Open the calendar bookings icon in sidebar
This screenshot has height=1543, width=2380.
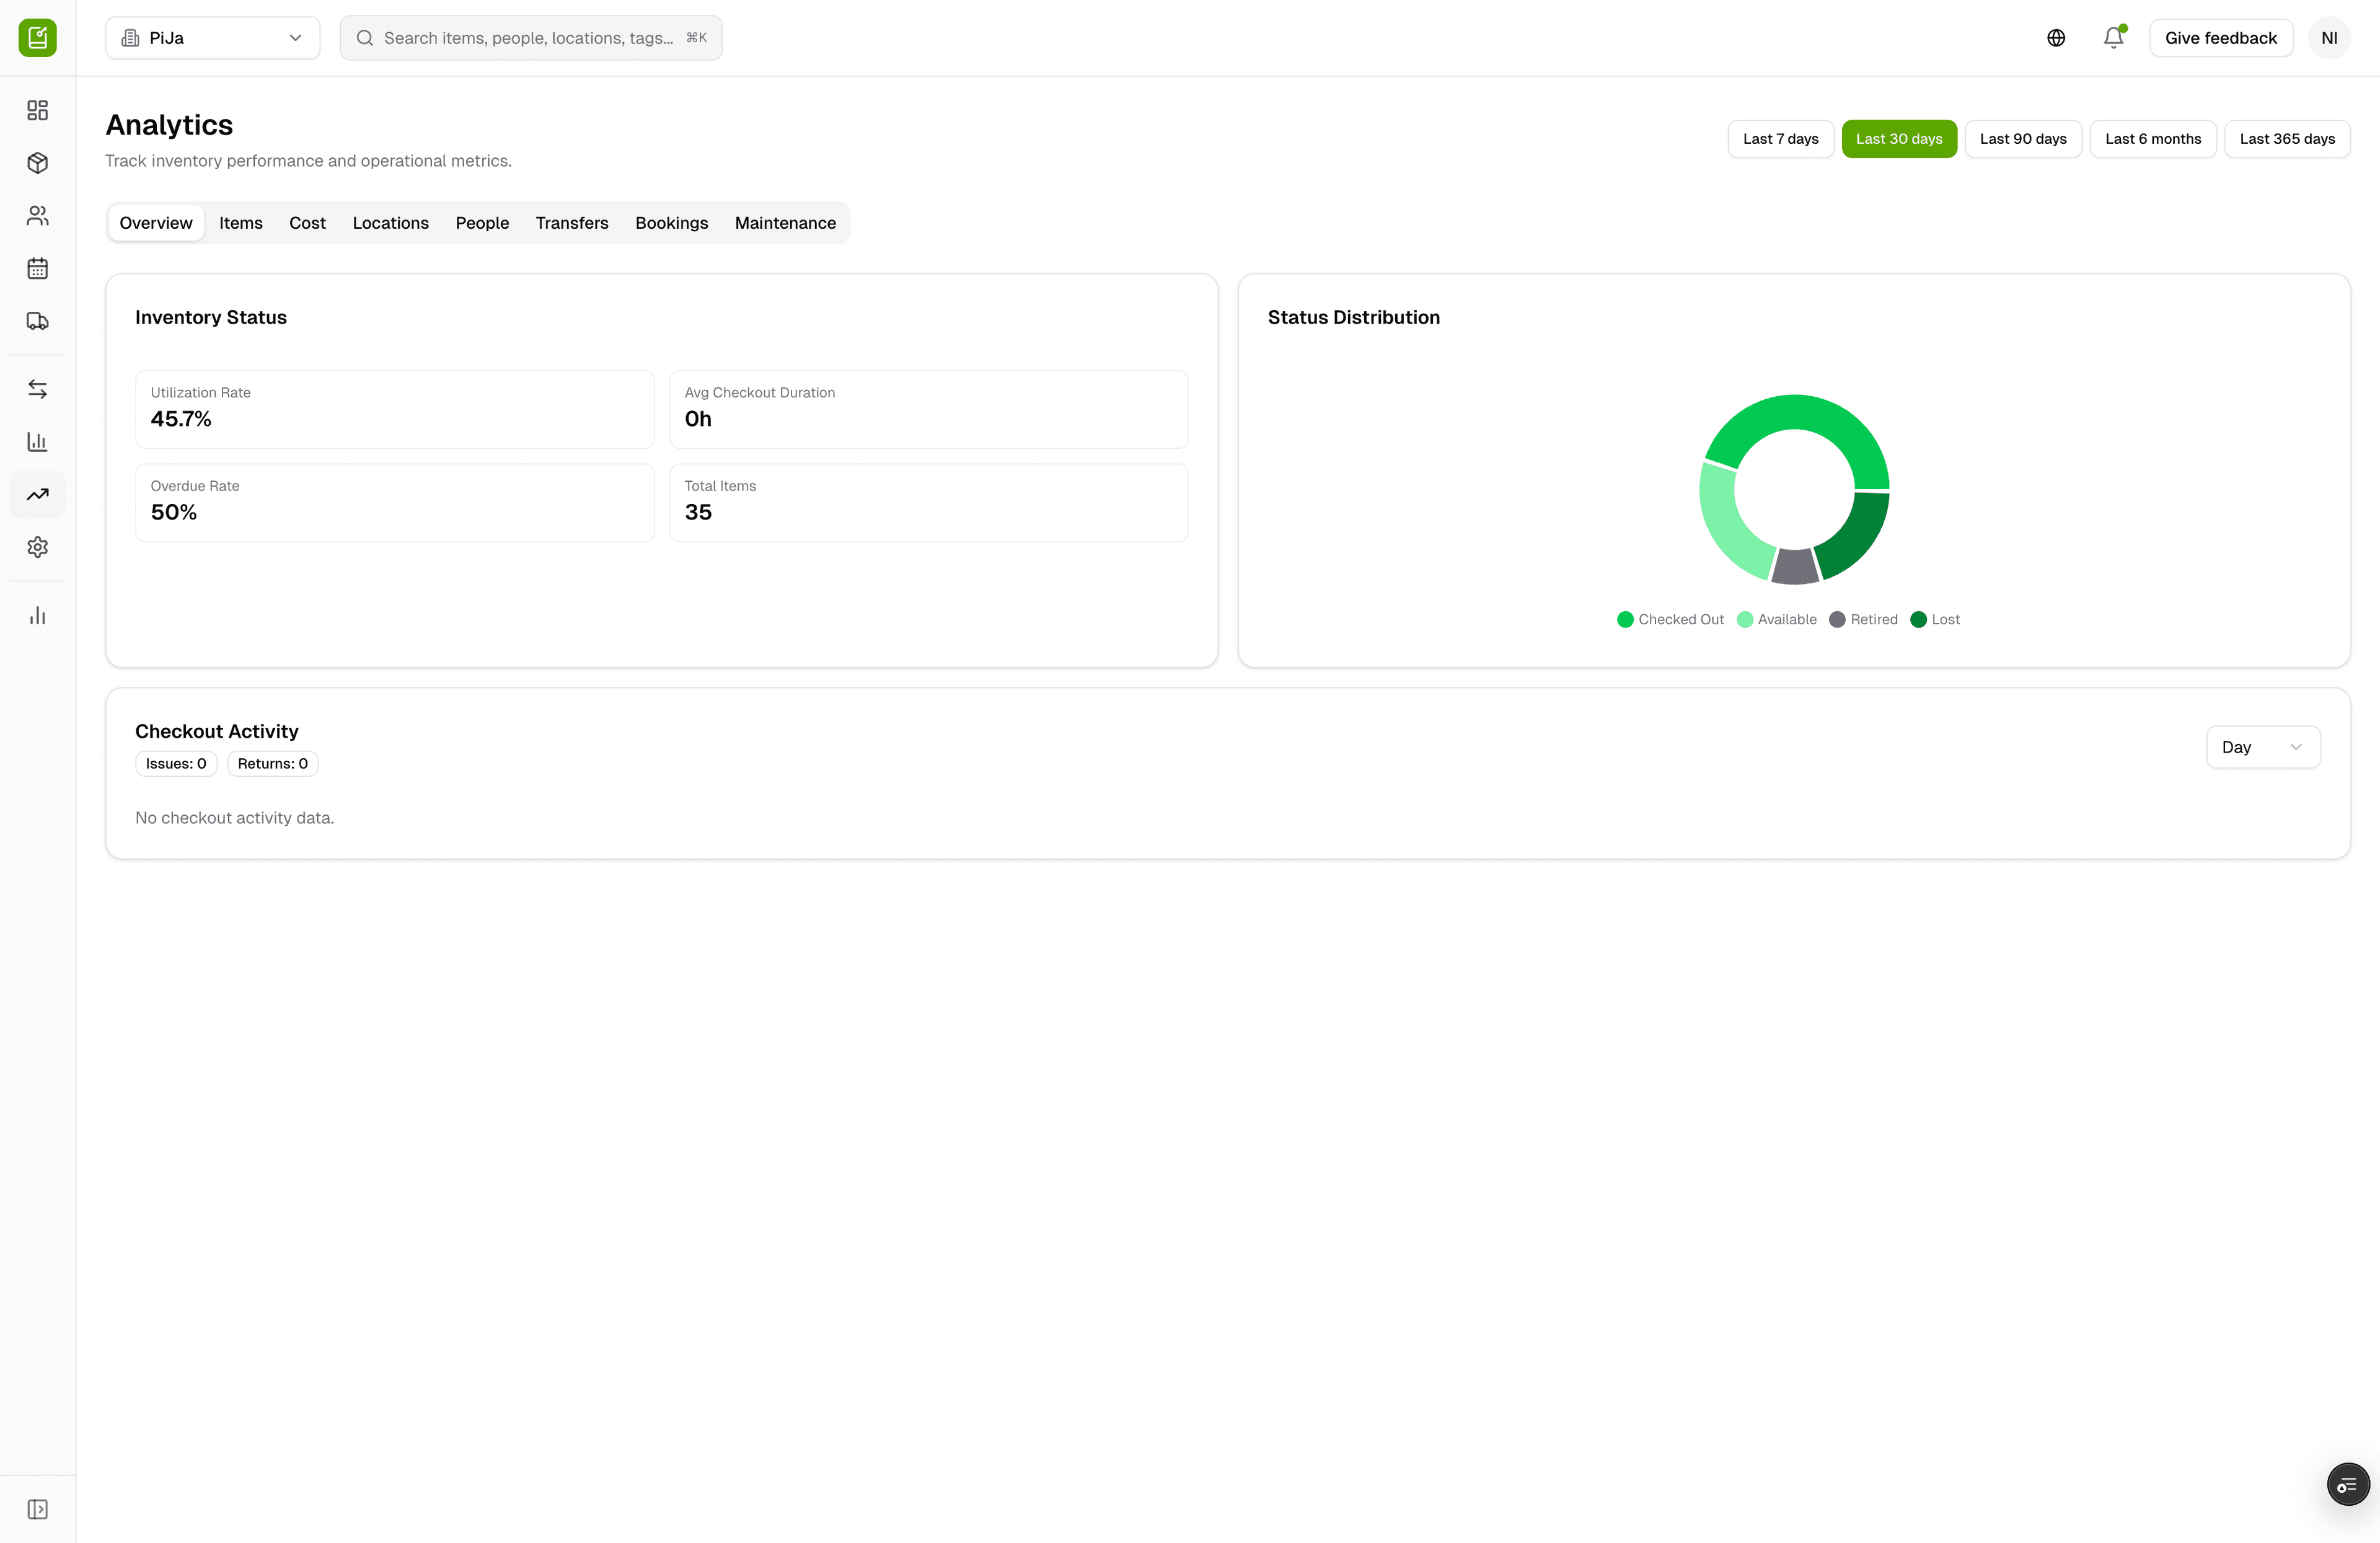point(38,268)
